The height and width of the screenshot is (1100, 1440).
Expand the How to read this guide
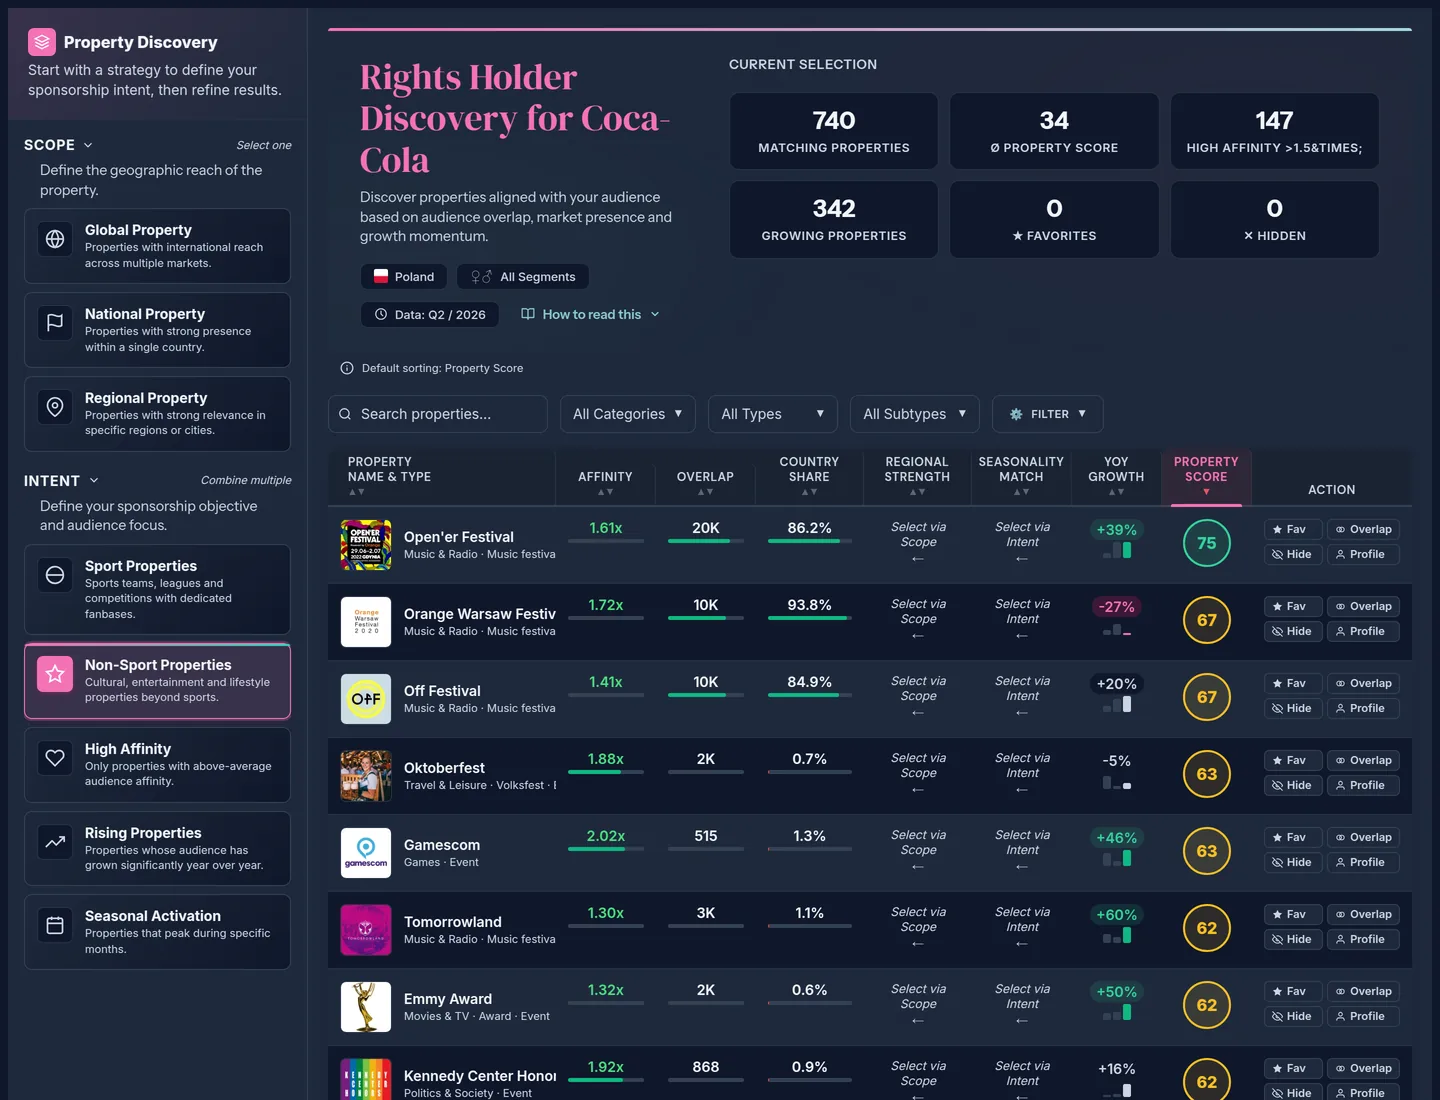(590, 314)
